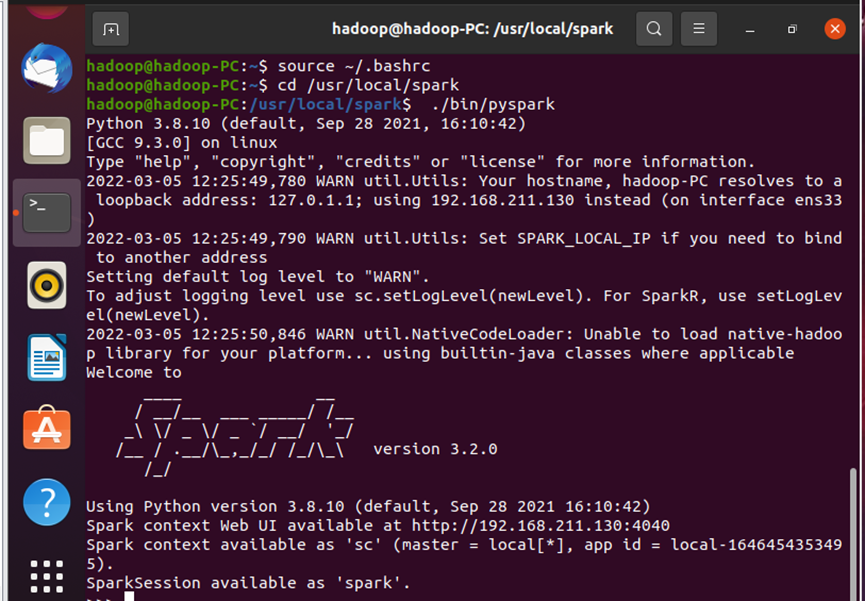This screenshot has height=601, width=865.
Task: Click the Spark Web UI URL
Action: click(541, 525)
